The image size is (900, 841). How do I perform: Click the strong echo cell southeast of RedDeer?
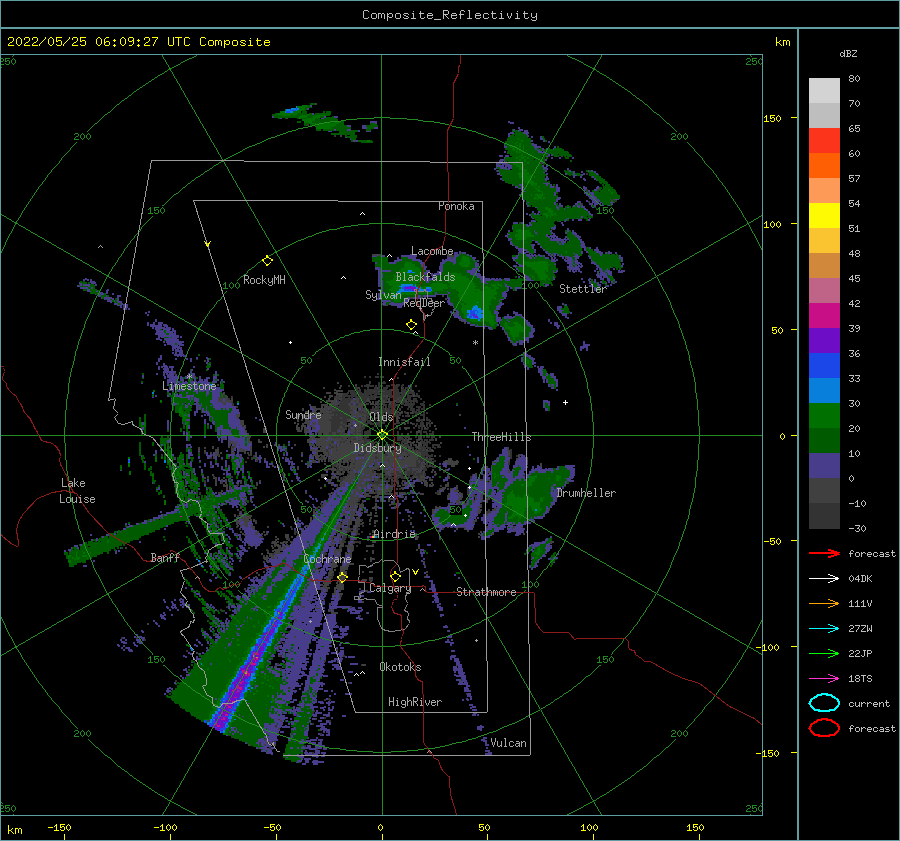tap(475, 313)
